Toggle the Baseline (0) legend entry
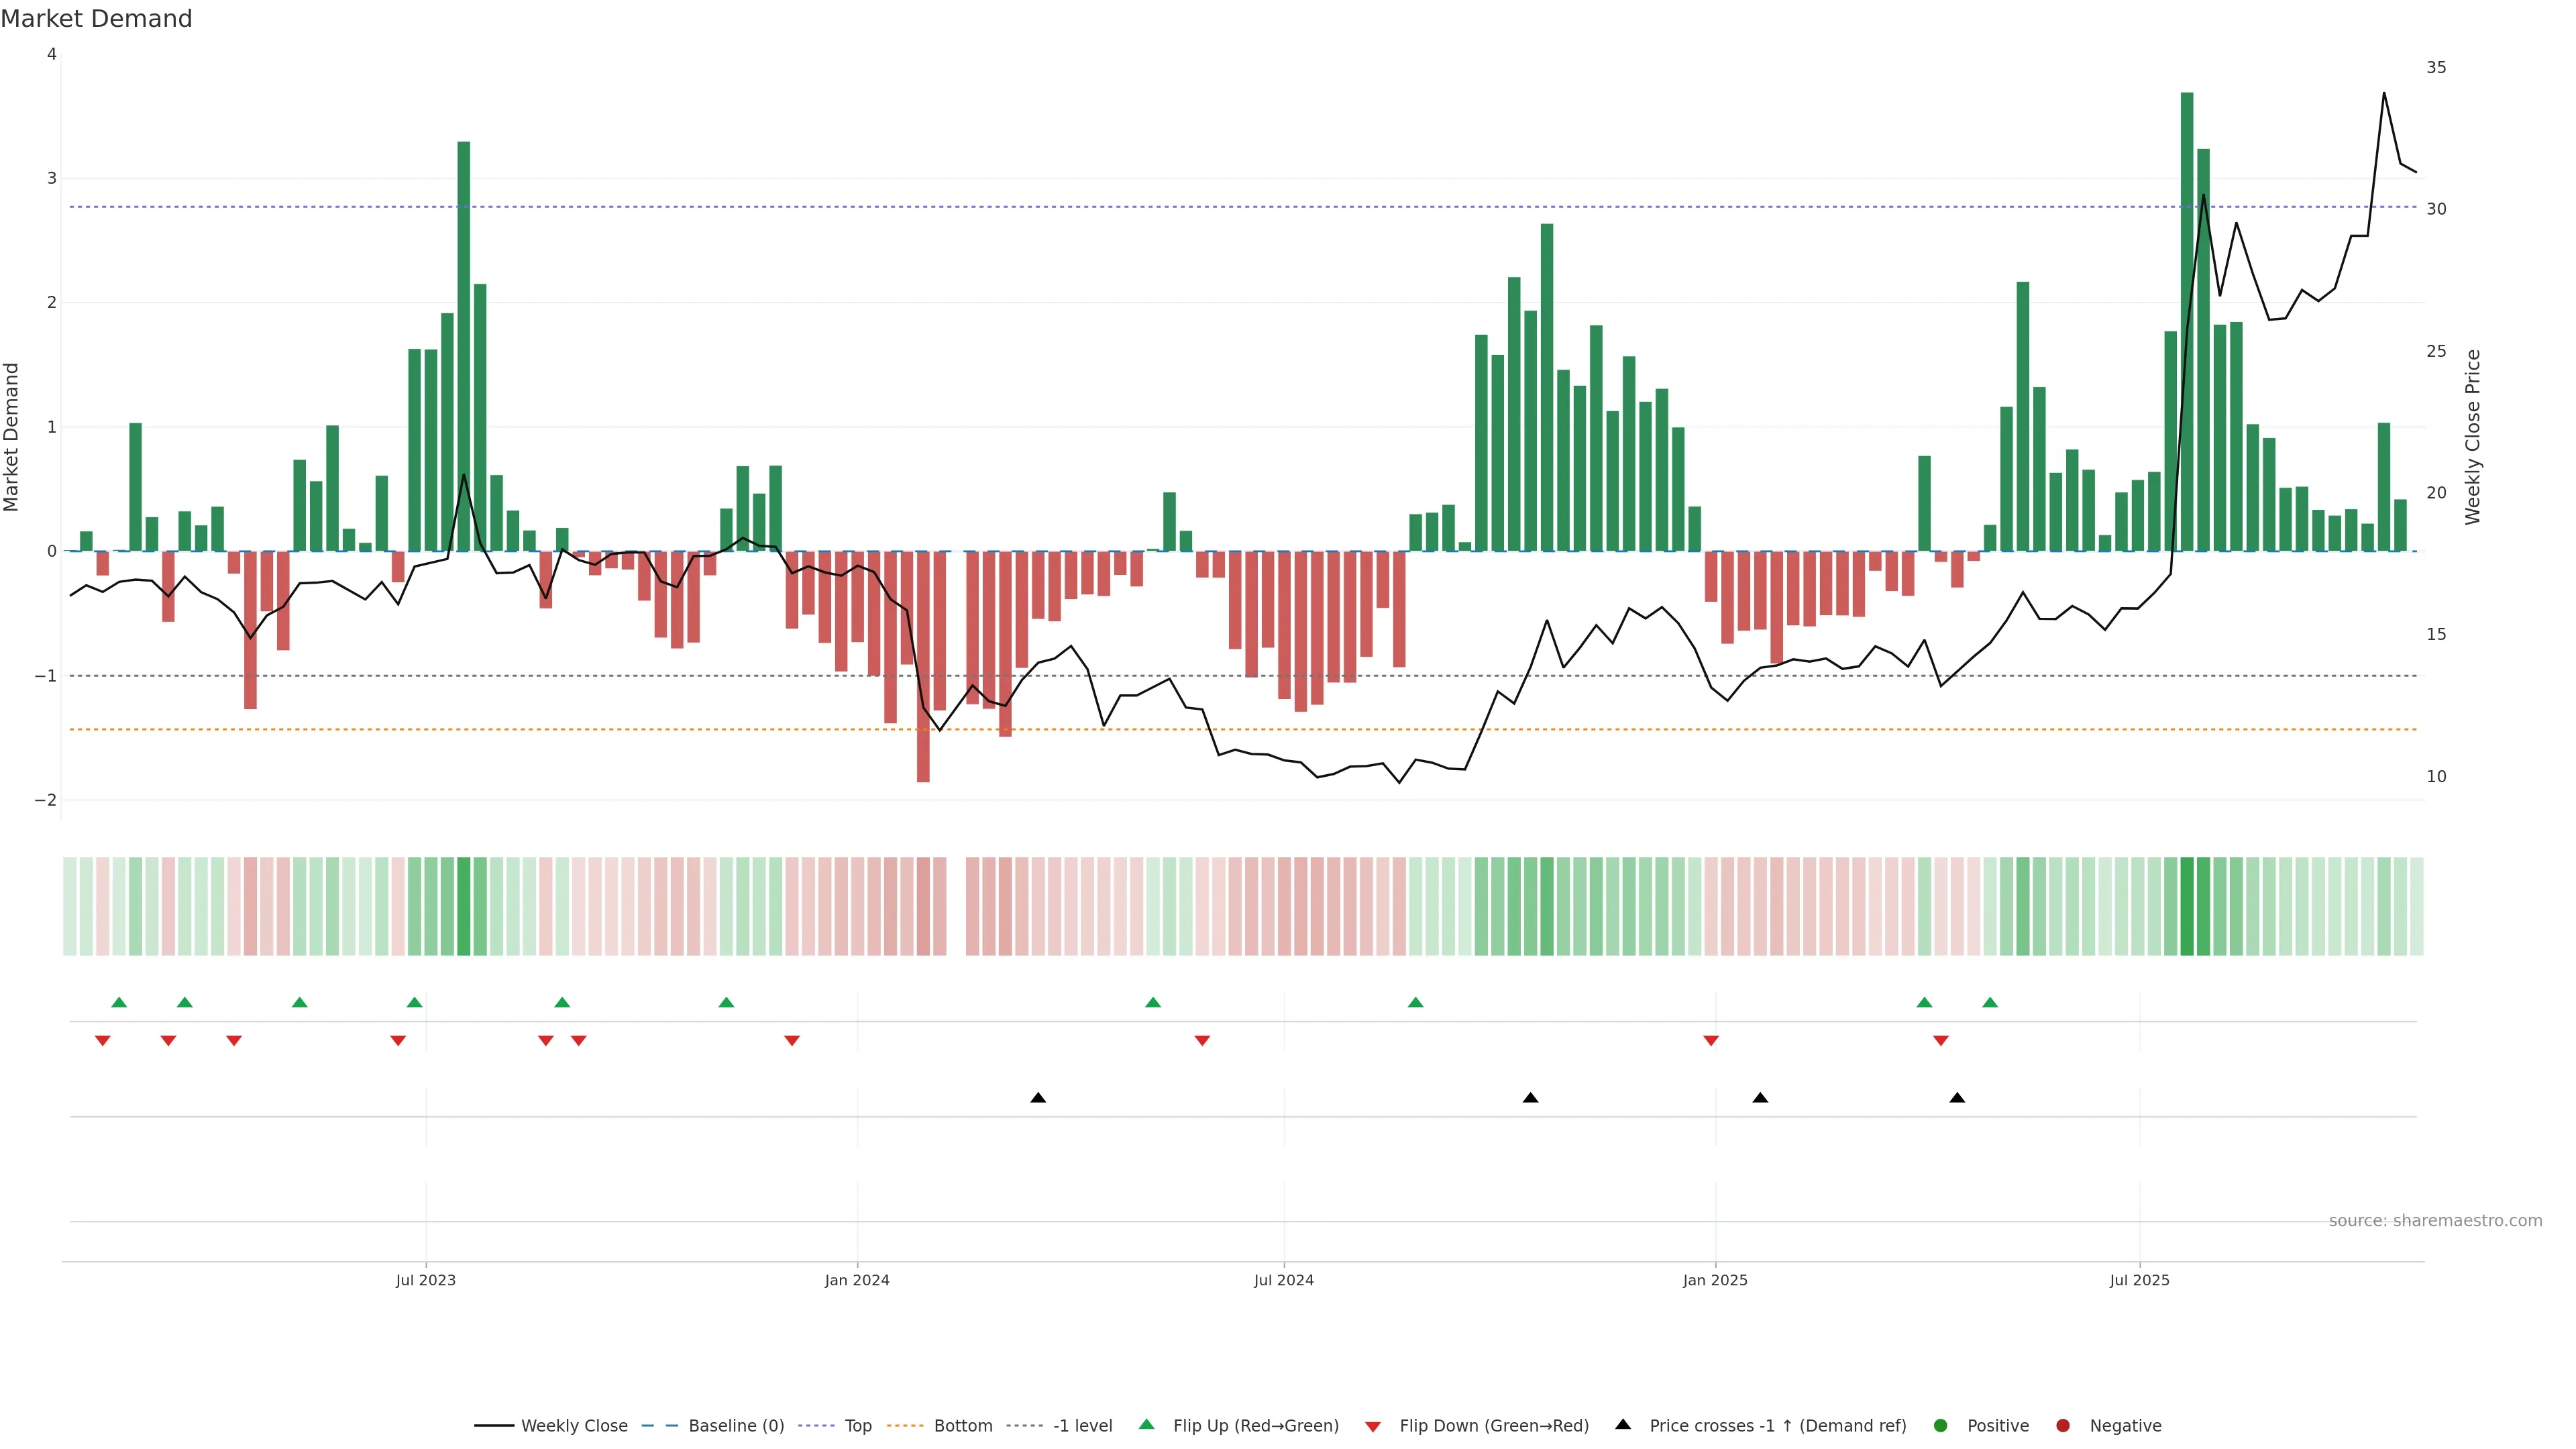The image size is (2576, 1449). 736,1426
